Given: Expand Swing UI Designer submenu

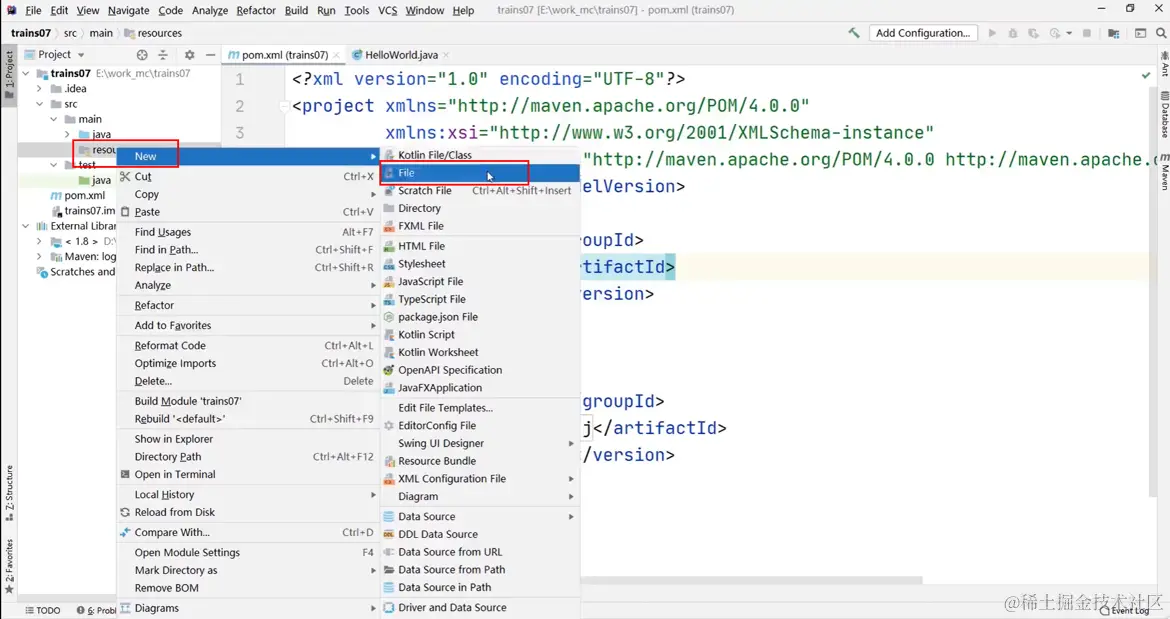Looking at the screenshot, I should click(480, 444).
